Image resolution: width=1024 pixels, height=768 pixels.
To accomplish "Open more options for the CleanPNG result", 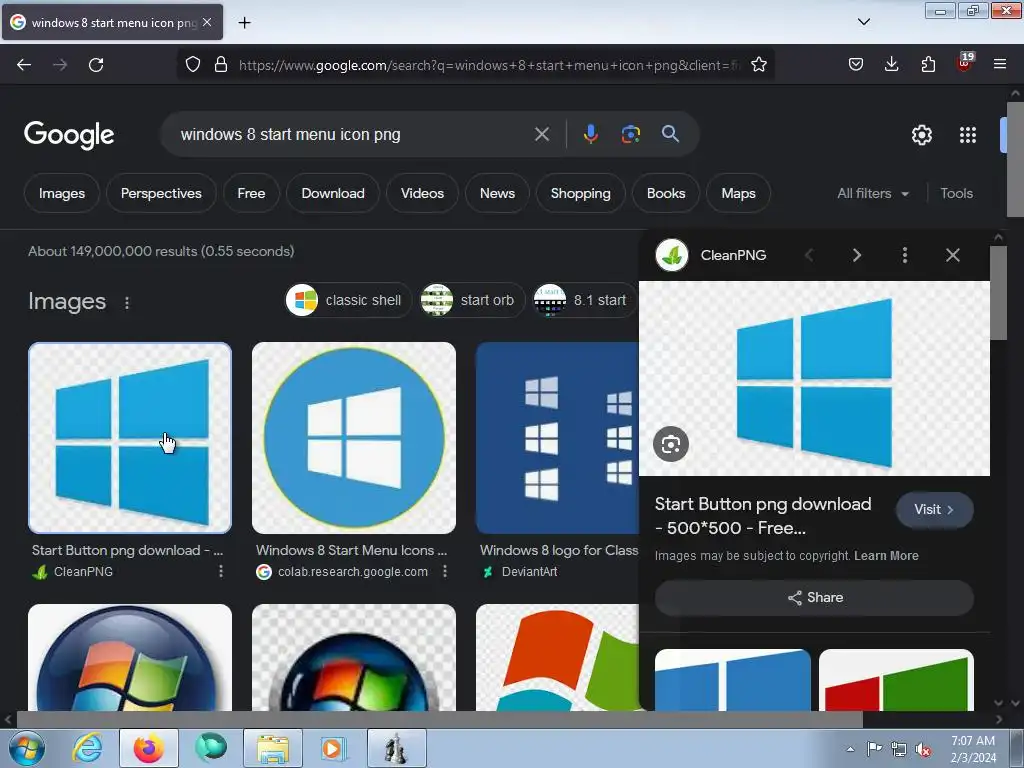I will (x=221, y=571).
